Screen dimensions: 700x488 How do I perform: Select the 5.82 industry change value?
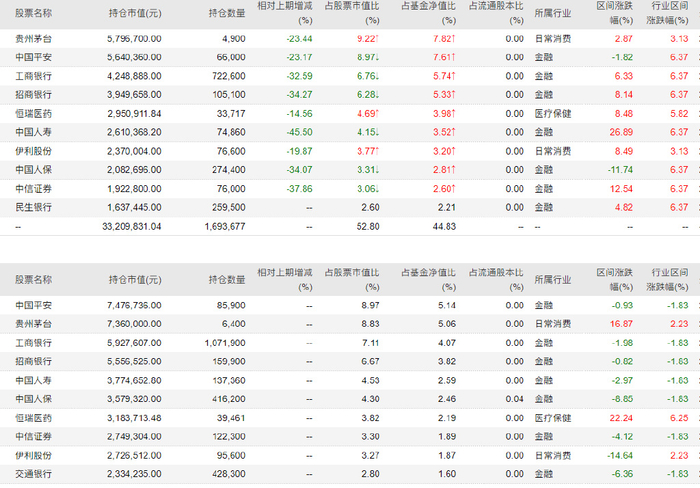pos(679,113)
